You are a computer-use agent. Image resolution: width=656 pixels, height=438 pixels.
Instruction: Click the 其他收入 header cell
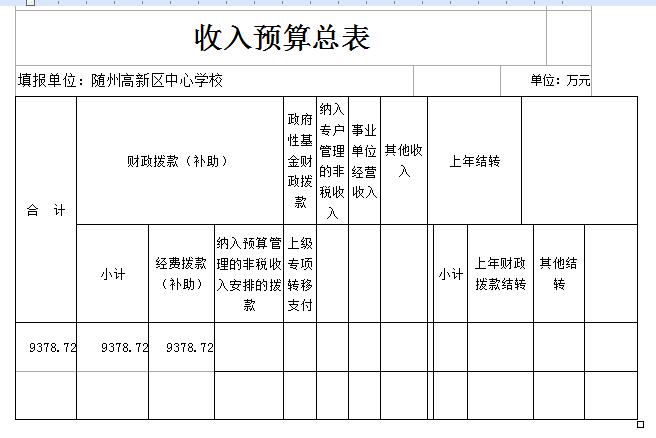click(404, 161)
